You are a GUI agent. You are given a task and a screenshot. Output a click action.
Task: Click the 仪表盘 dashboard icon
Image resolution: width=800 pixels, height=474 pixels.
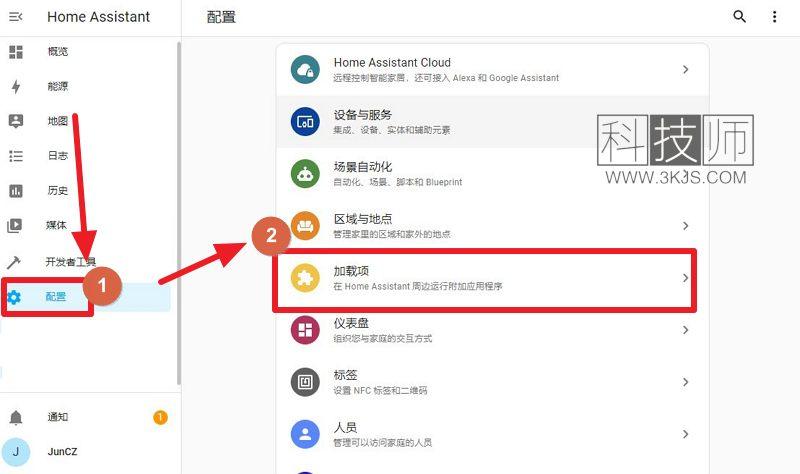pos(305,330)
